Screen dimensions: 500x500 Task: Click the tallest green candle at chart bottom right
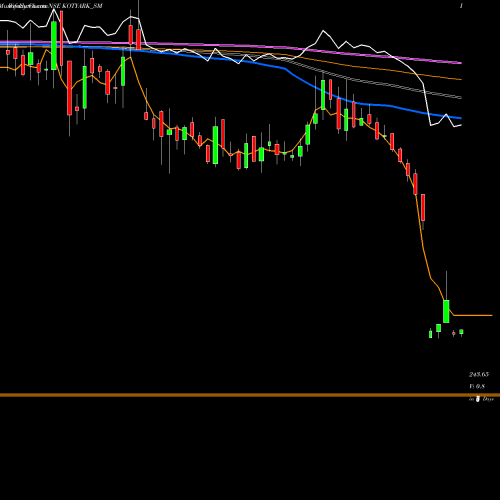click(x=446, y=311)
